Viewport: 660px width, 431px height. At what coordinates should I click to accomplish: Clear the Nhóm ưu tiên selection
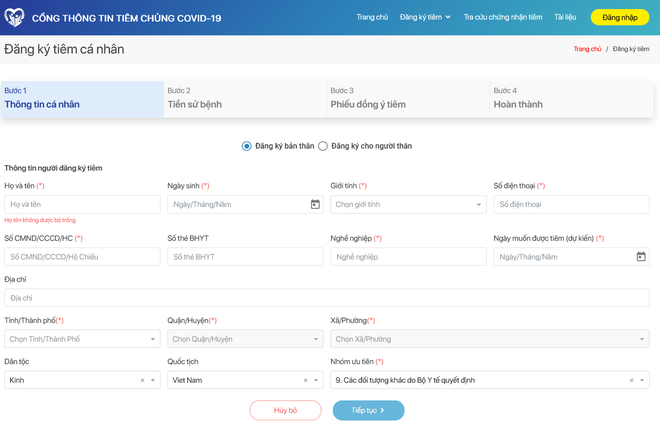[631, 380]
